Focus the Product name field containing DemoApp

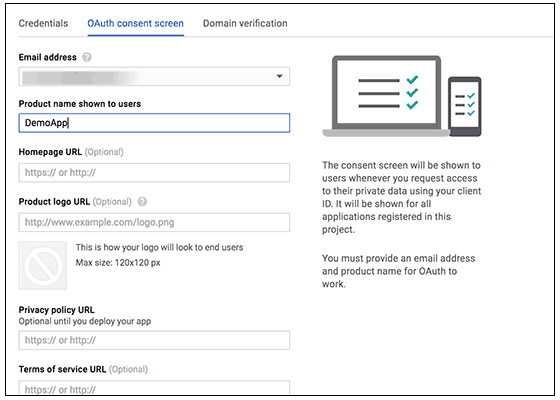(x=154, y=123)
